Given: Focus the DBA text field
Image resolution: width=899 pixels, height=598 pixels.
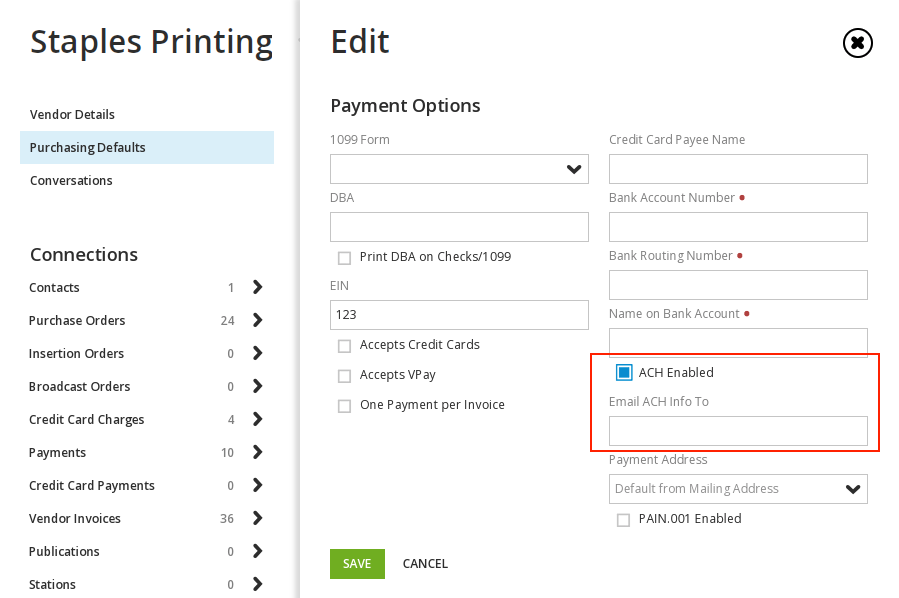Looking at the screenshot, I should (459, 227).
